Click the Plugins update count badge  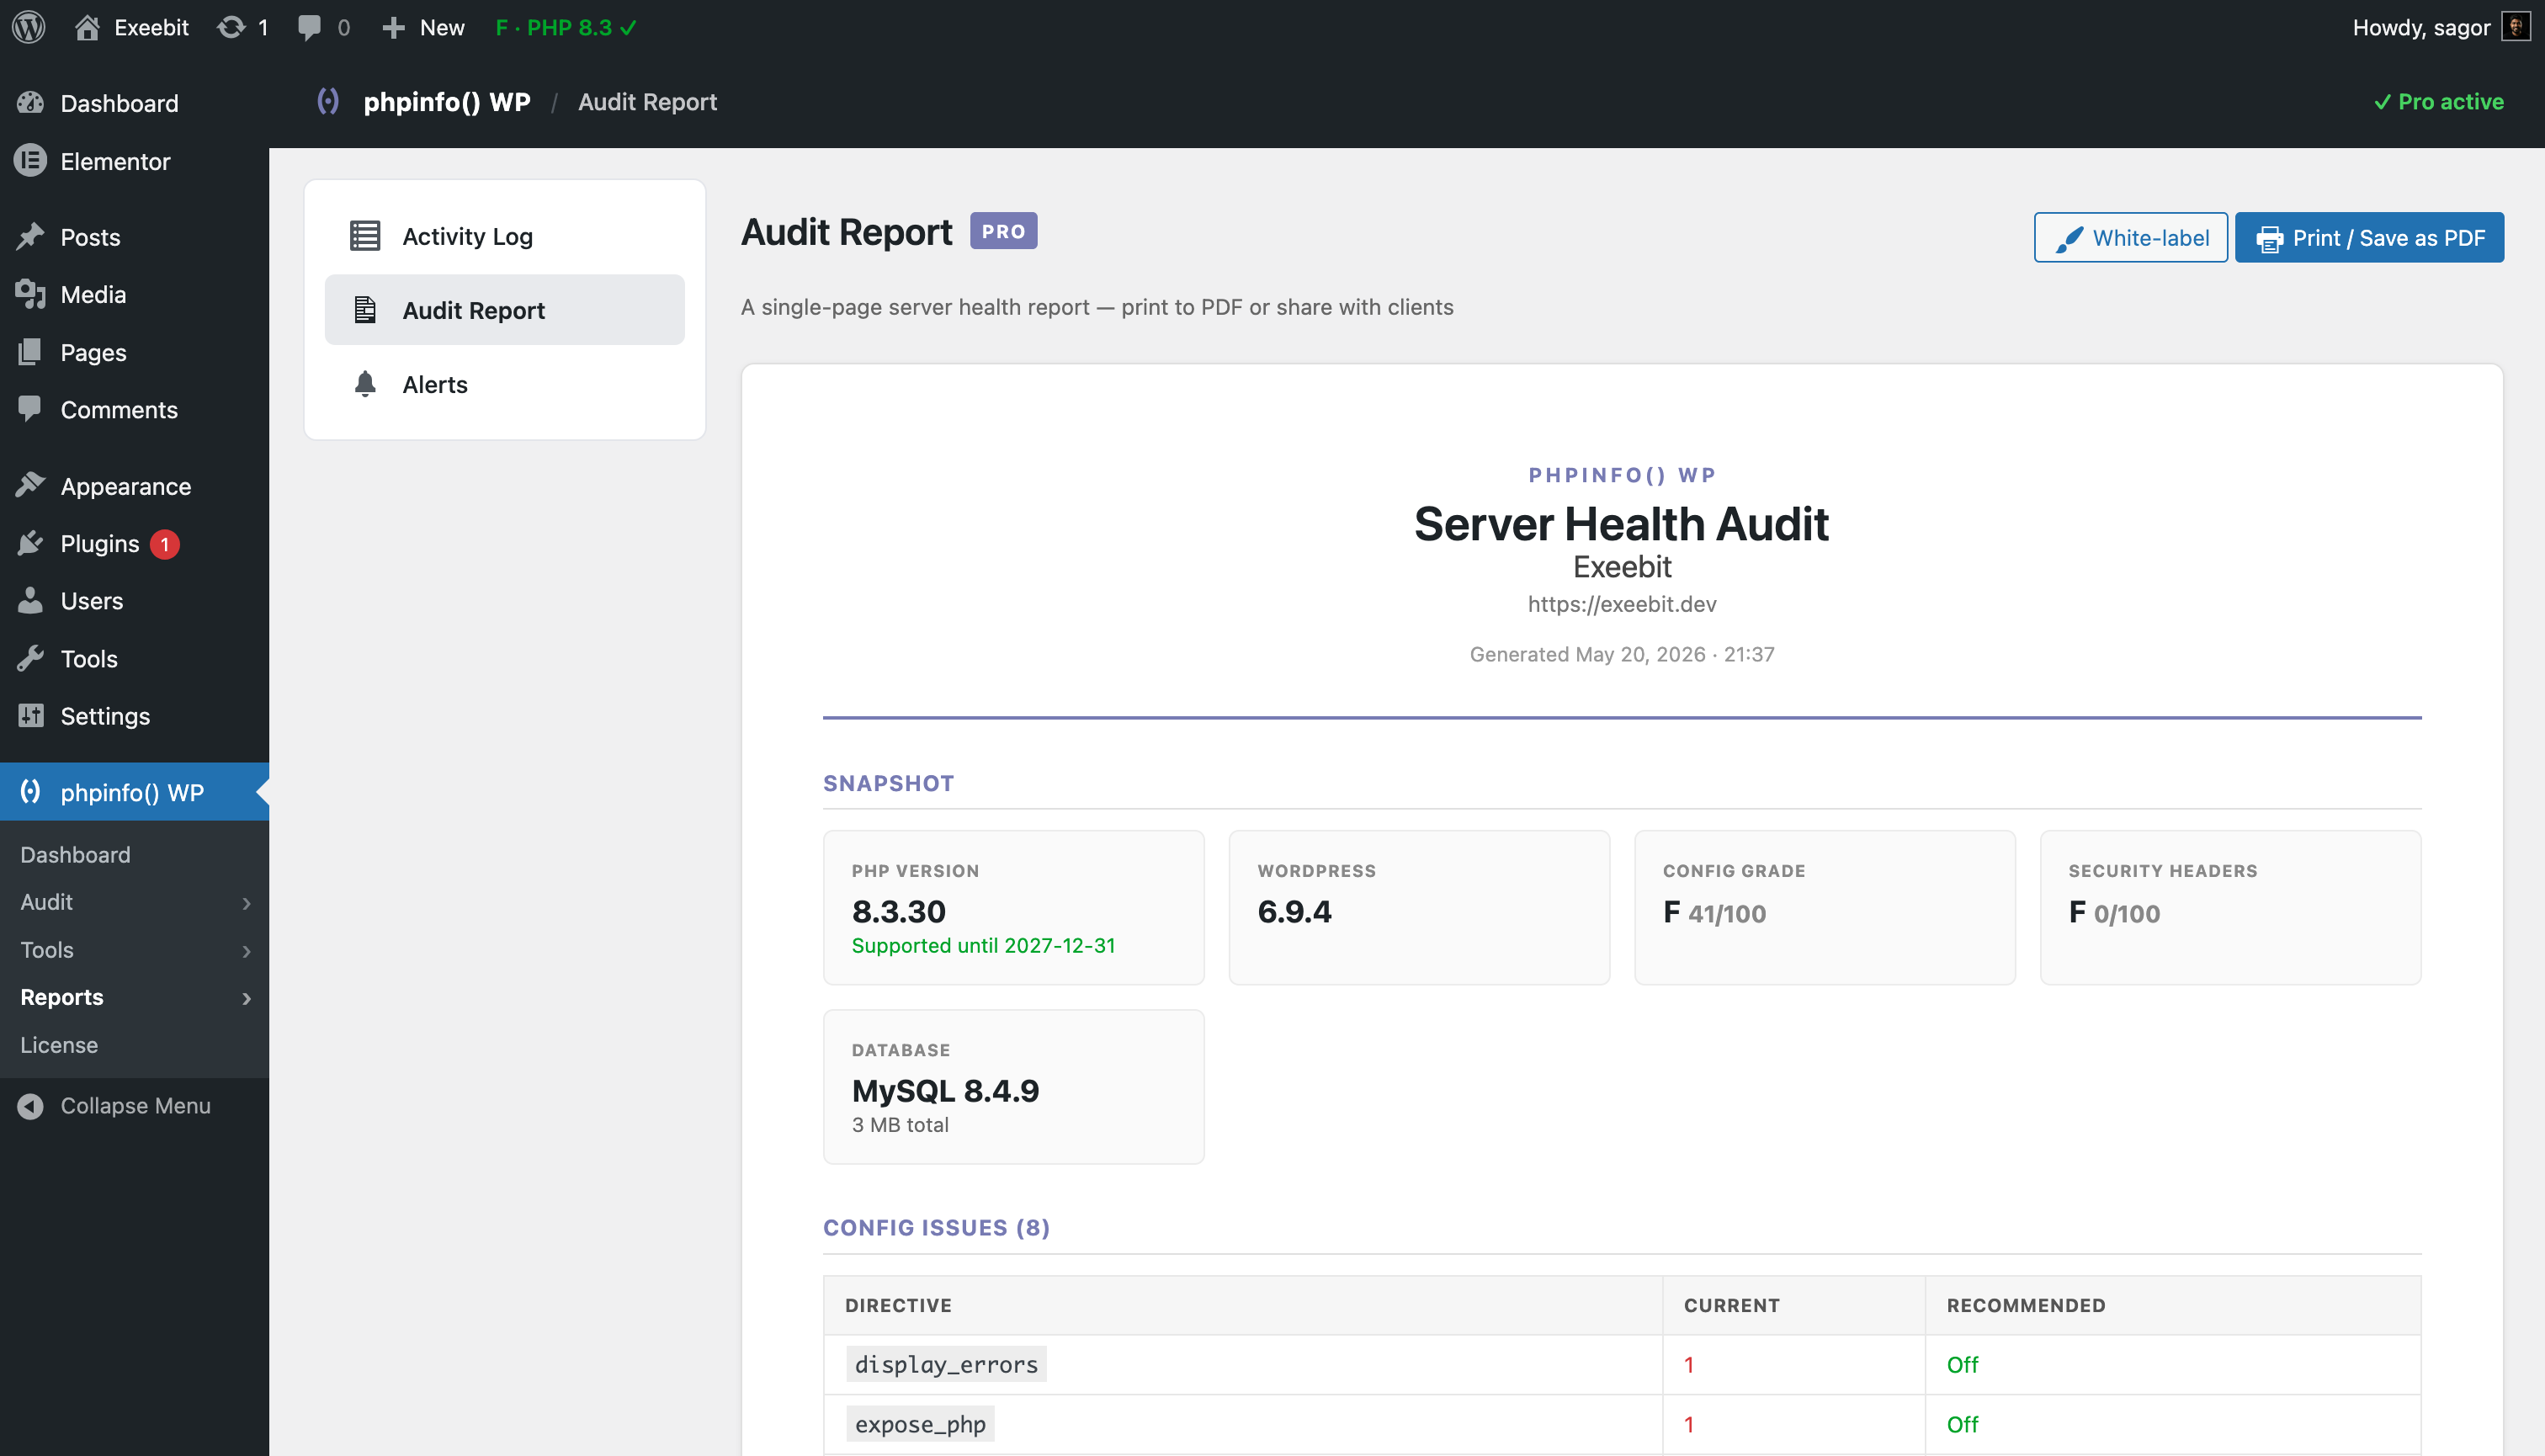point(165,544)
